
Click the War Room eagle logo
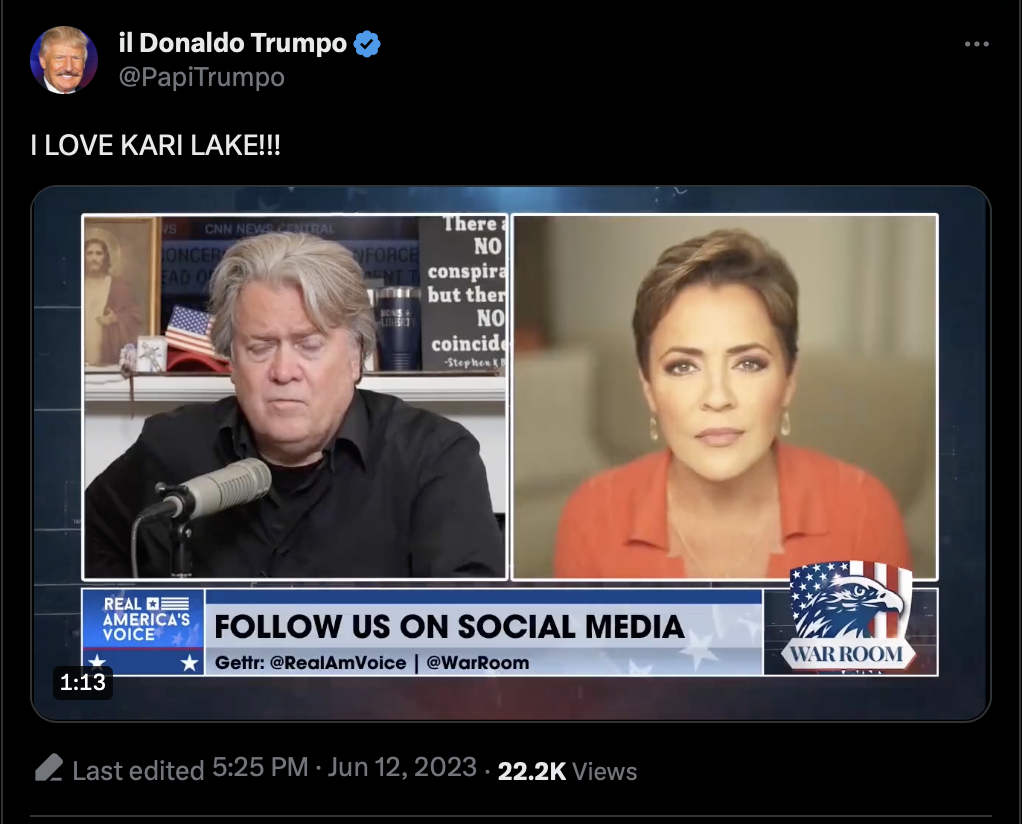849,616
